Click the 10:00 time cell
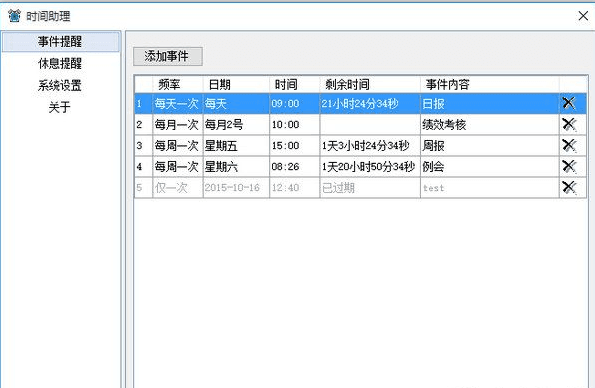 point(294,125)
